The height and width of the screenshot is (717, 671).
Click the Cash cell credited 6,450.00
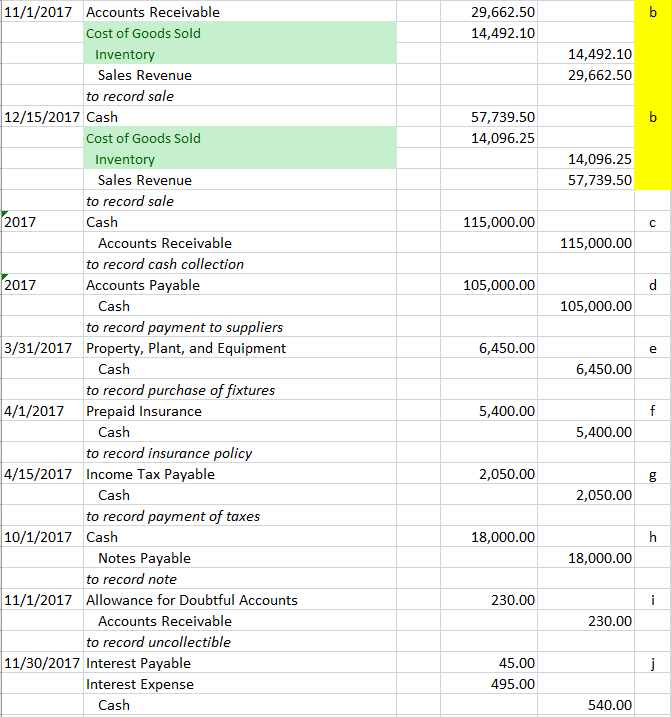240,369
